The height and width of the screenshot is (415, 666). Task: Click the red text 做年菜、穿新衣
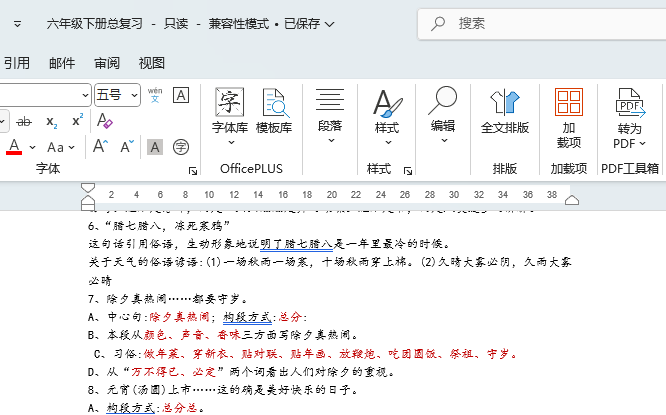tap(186, 354)
